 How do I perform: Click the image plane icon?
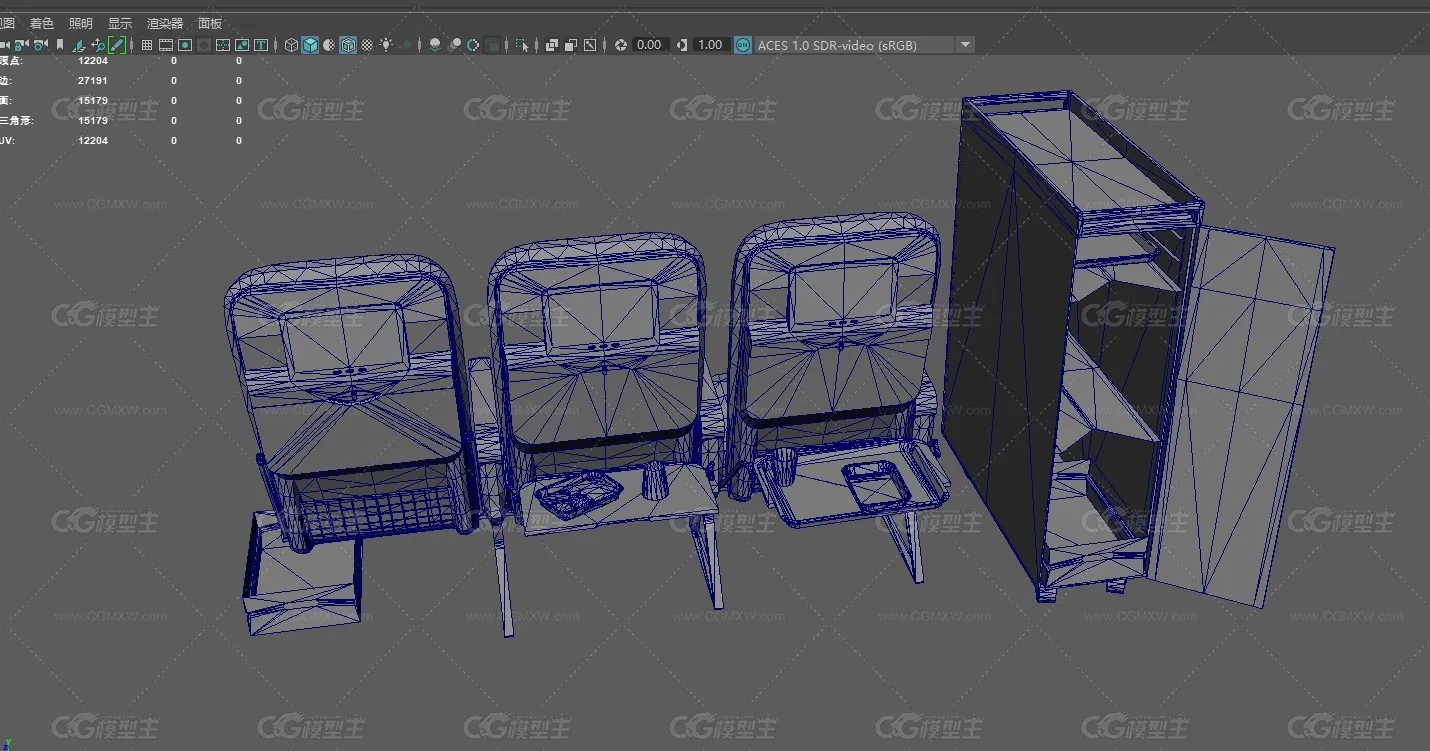pos(80,45)
